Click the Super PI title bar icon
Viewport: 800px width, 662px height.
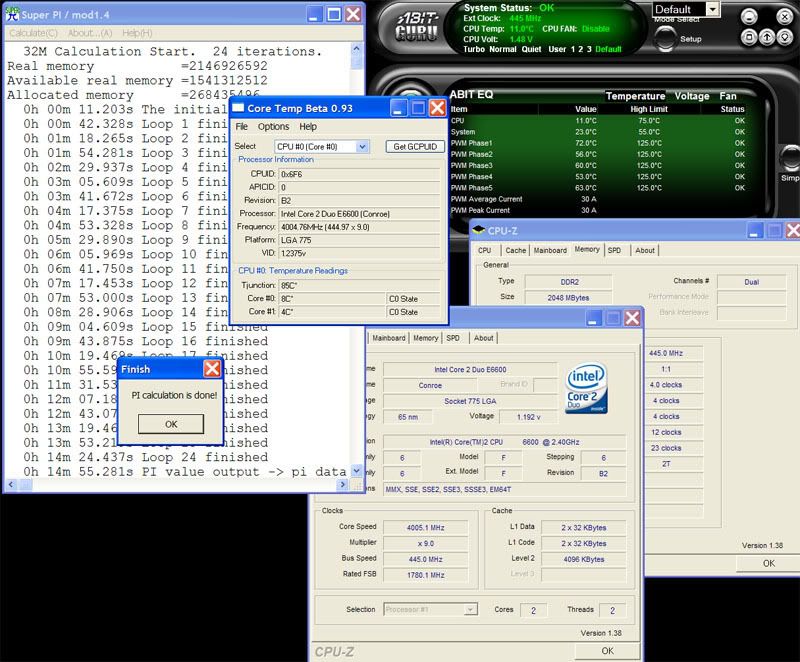tap(12, 14)
